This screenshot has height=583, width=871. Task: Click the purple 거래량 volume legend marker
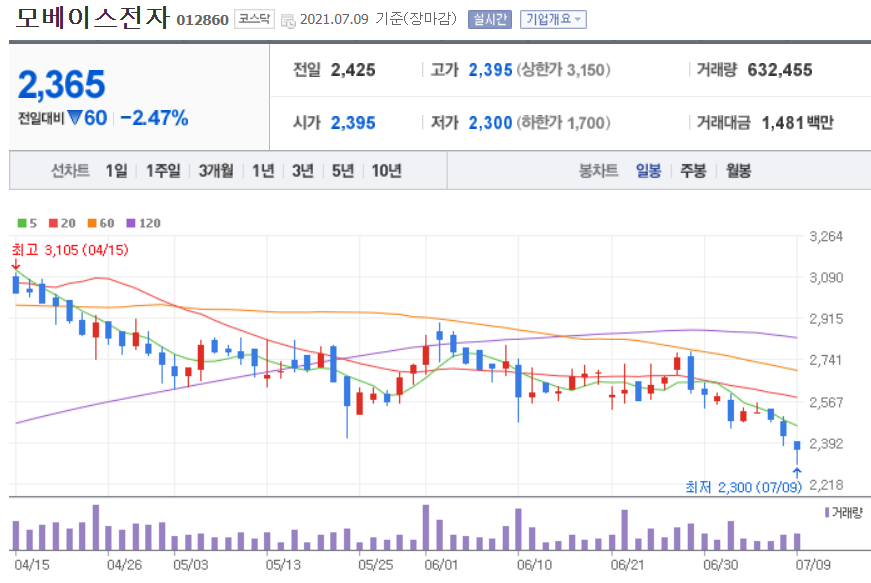point(827,512)
